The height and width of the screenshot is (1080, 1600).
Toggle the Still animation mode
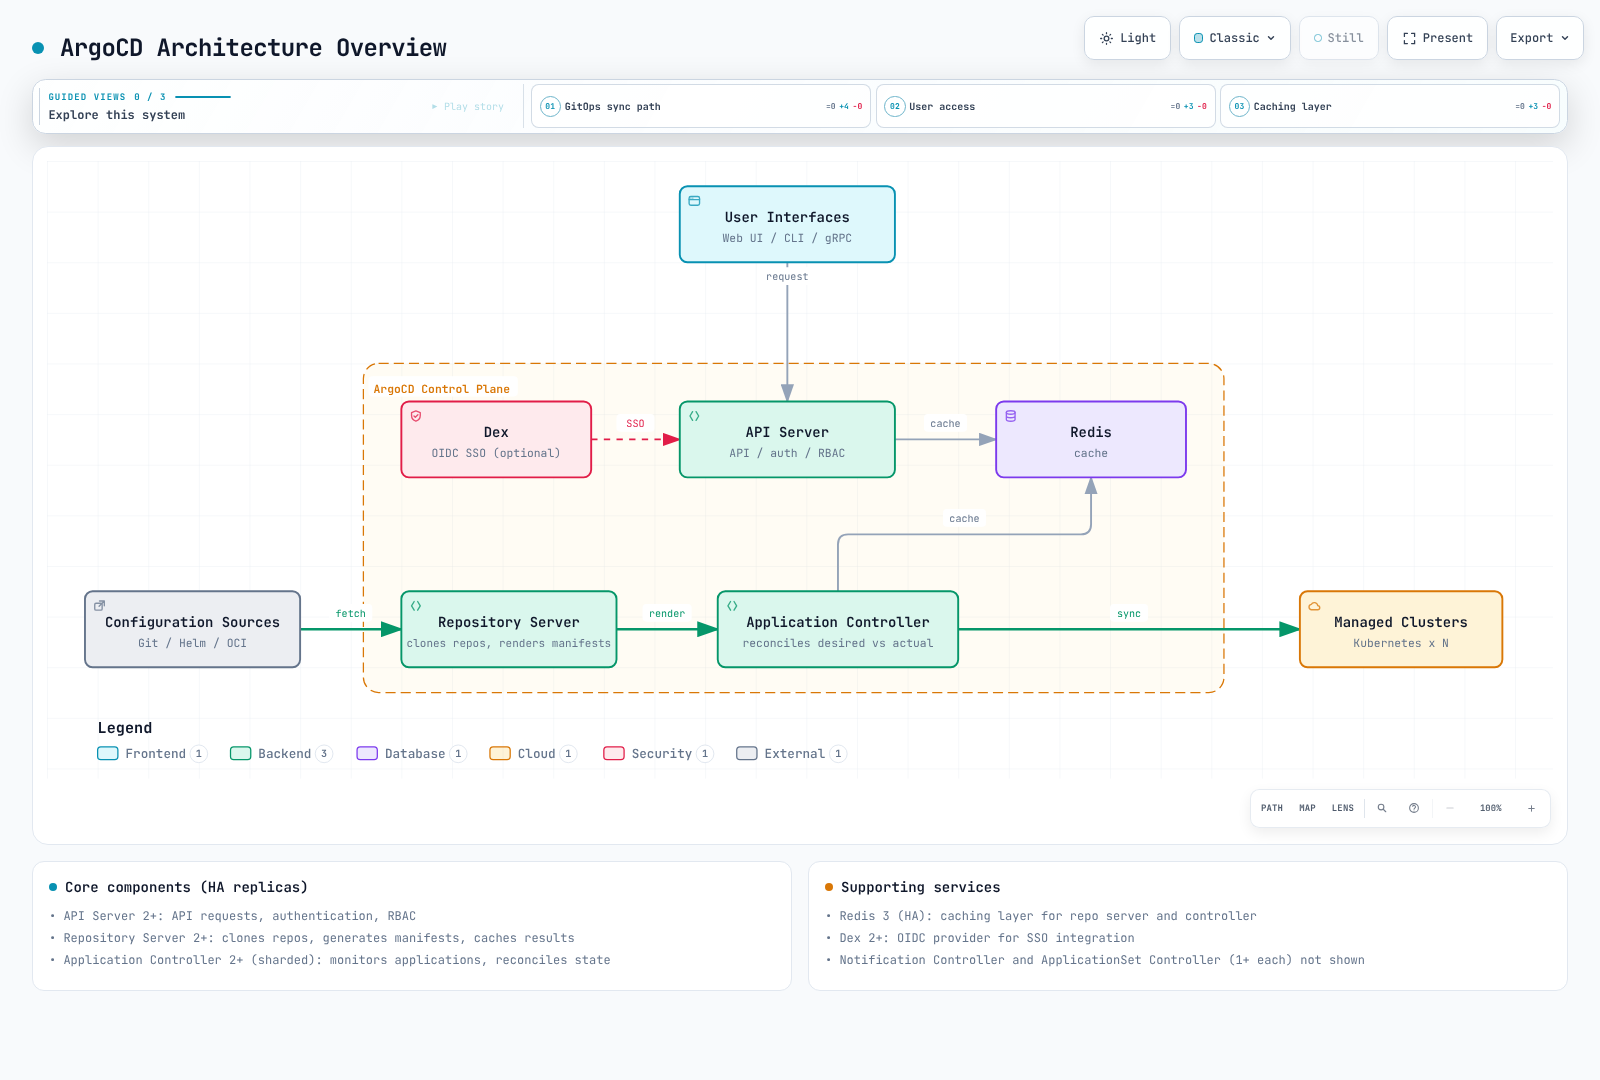pos(1339,38)
